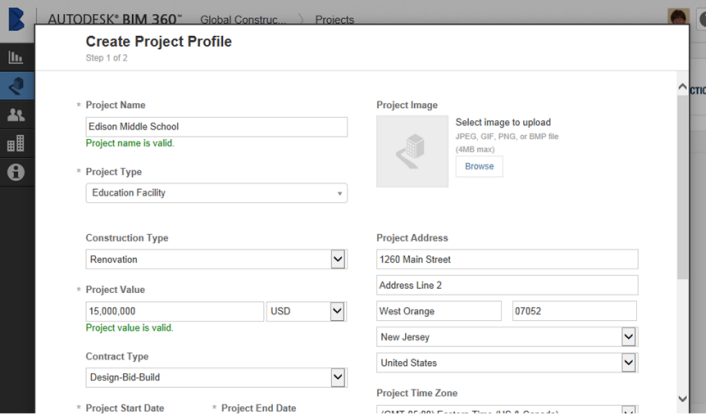Open the analytics bar chart sidebar icon
This screenshot has width=706, height=414.
tap(16, 57)
